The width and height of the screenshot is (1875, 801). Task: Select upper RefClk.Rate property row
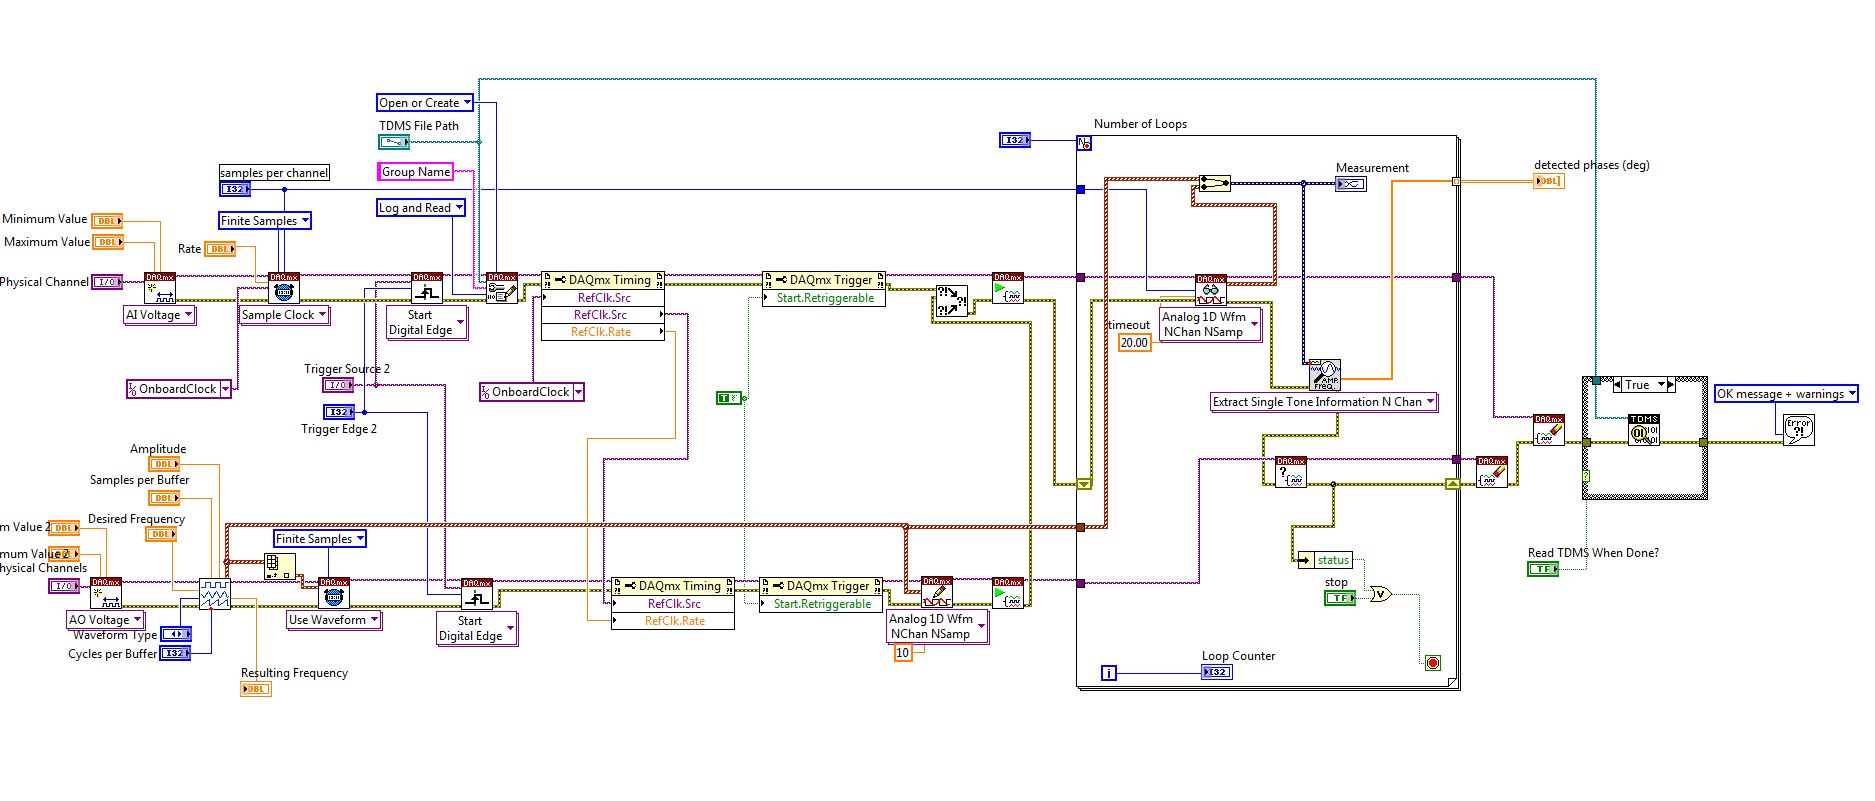[x=602, y=332]
